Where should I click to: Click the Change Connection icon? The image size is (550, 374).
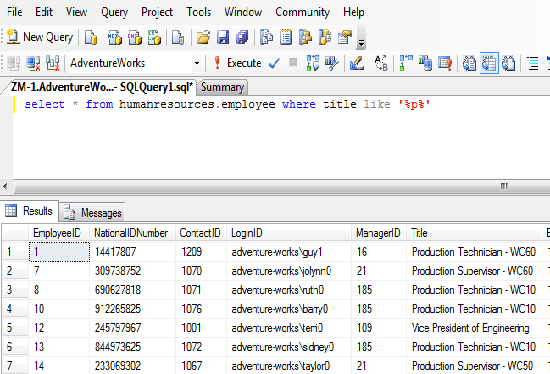[x=53, y=64]
